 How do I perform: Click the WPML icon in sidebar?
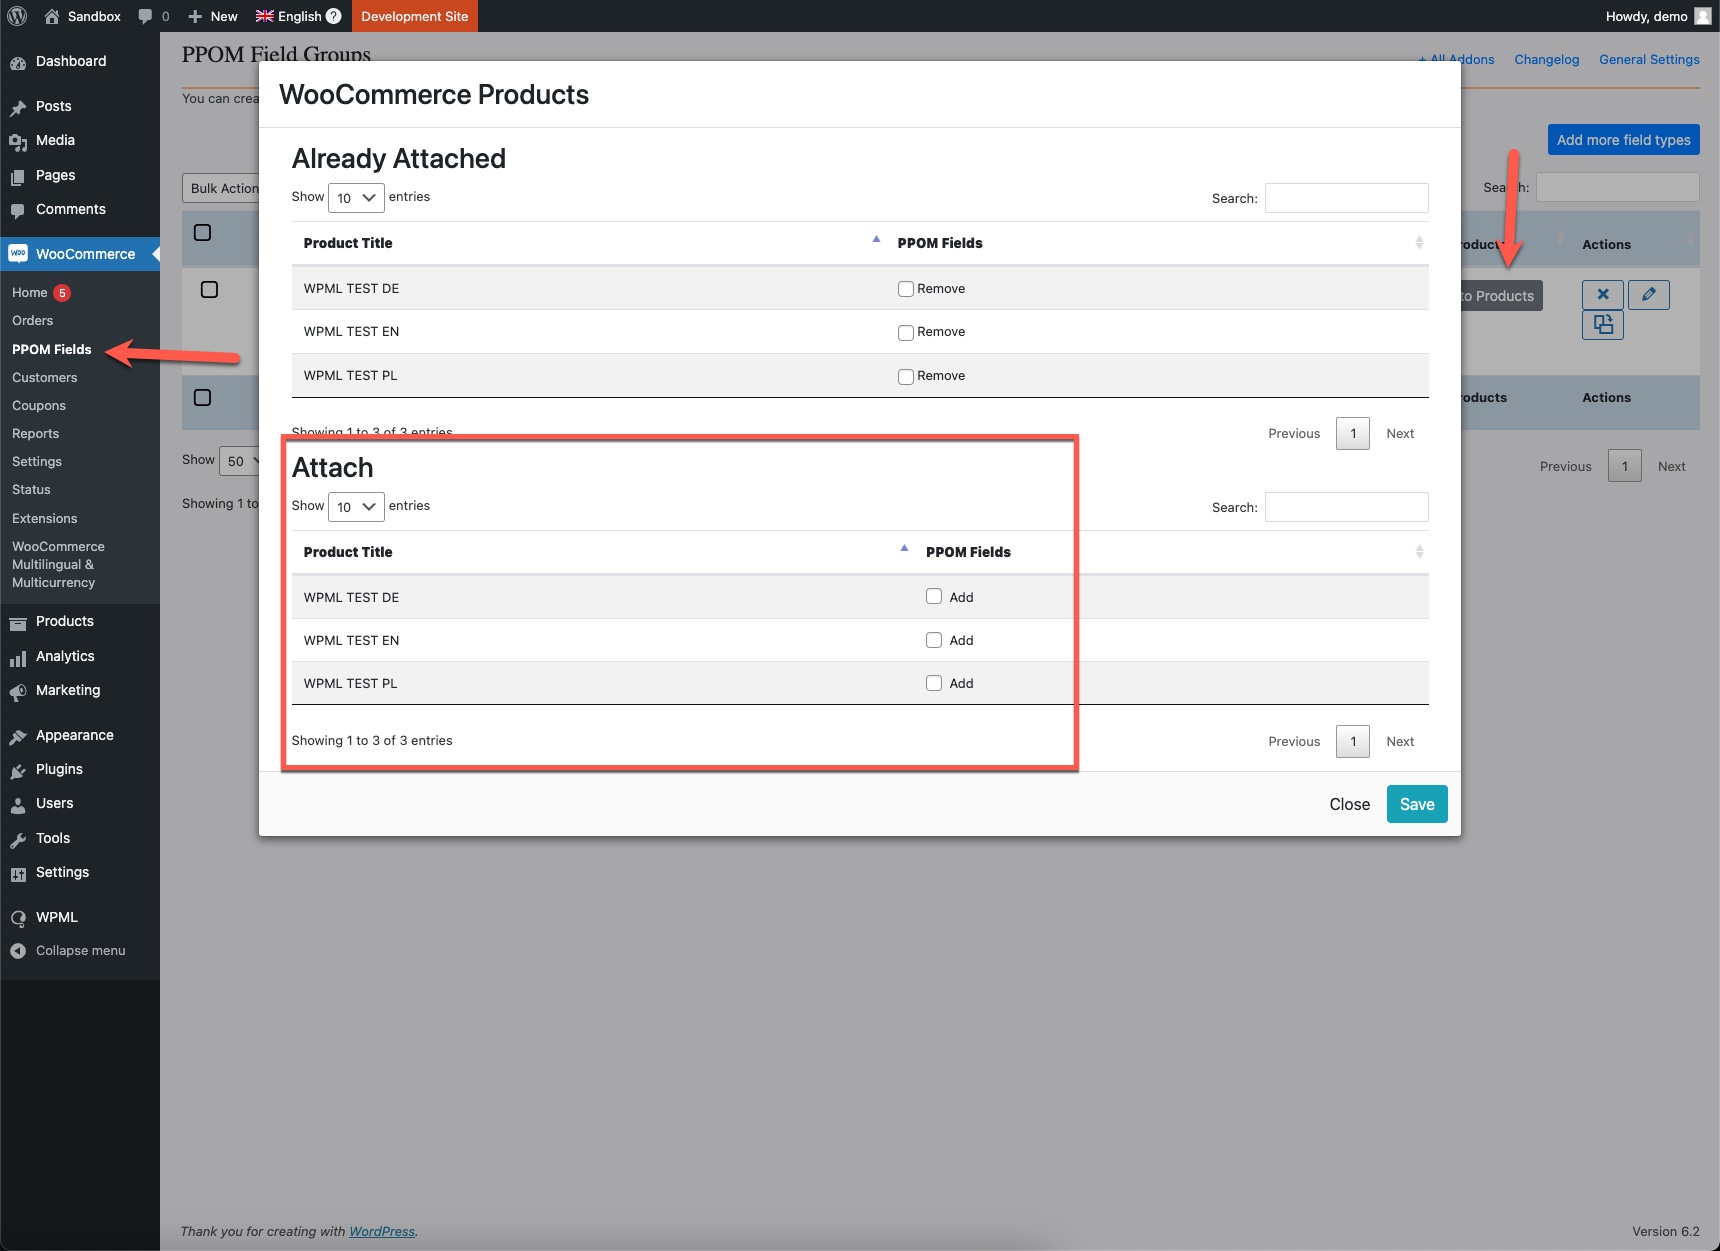point(18,918)
